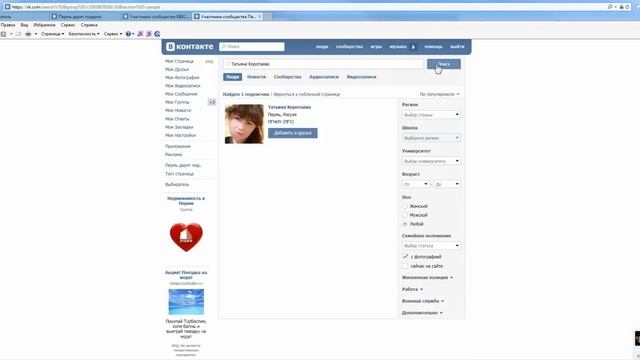Toggle the 'с фотографией' checkbox
The height and width of the screenshot is (360, 640).
click(x=405, y=257)
